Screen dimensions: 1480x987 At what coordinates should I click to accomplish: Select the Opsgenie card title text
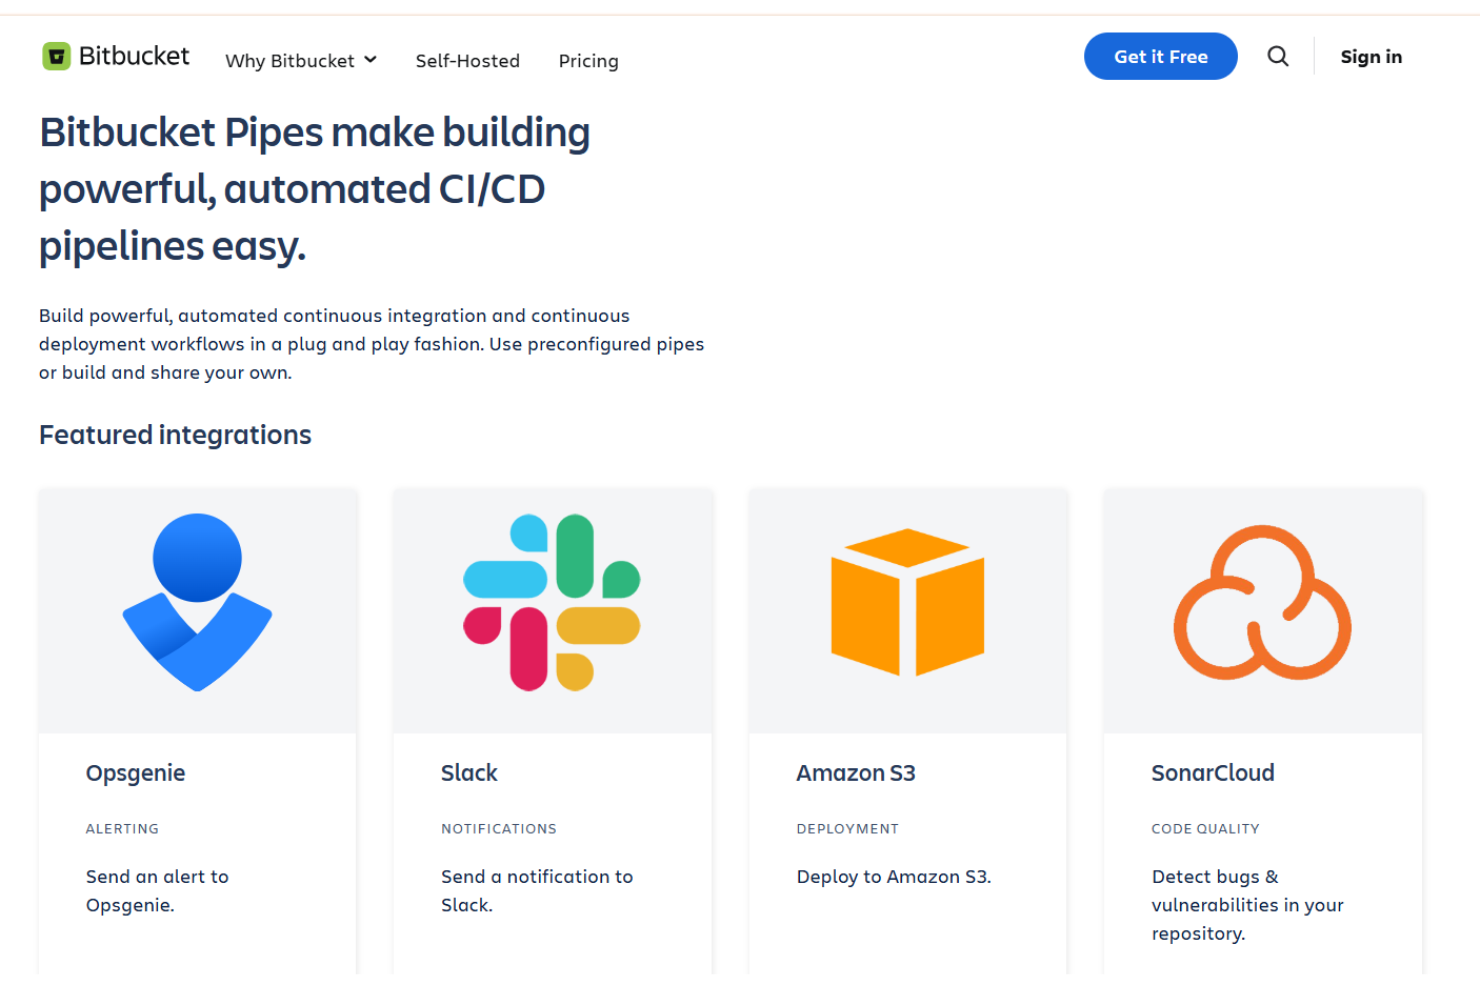coord(135,773)
